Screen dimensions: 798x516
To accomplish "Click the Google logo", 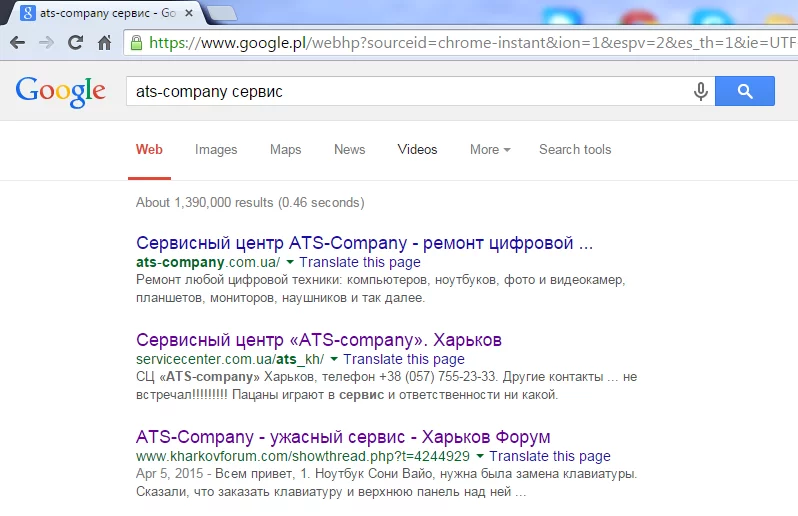I will click(x=61, y=92).
